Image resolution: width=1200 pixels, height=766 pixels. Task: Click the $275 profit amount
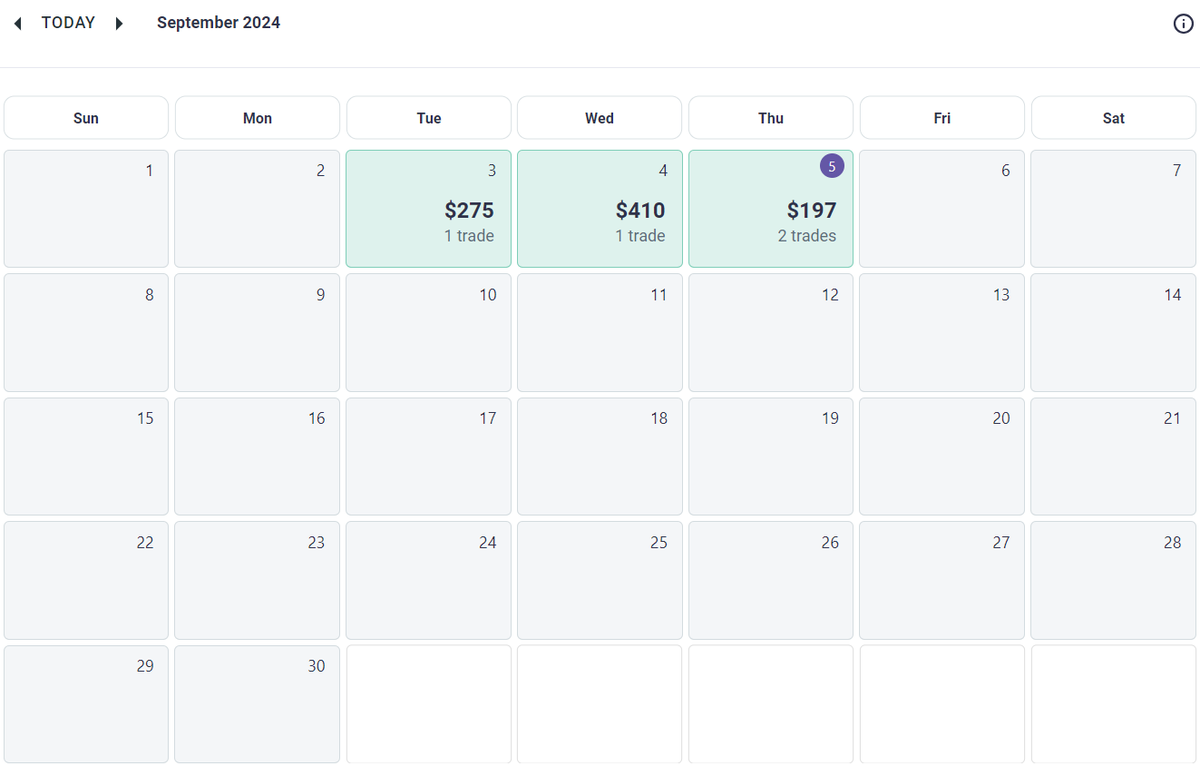click(x=469, y=210)
